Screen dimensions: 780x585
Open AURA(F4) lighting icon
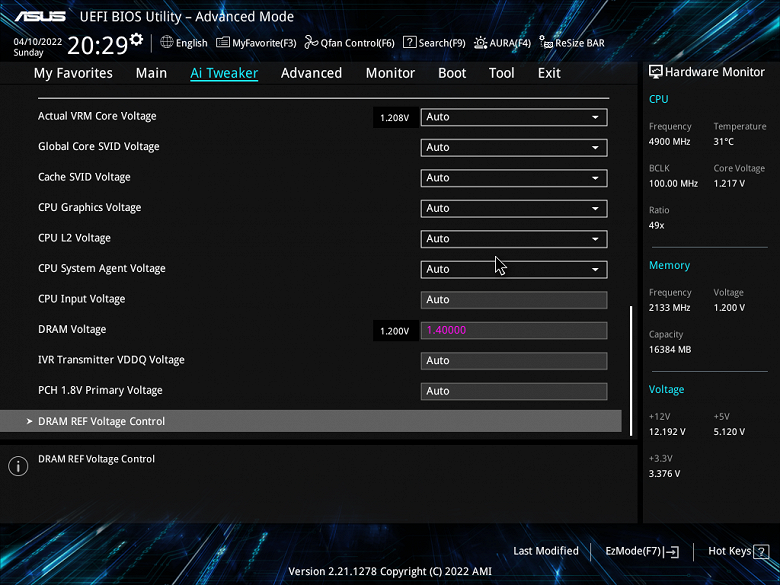coord(480,43)
